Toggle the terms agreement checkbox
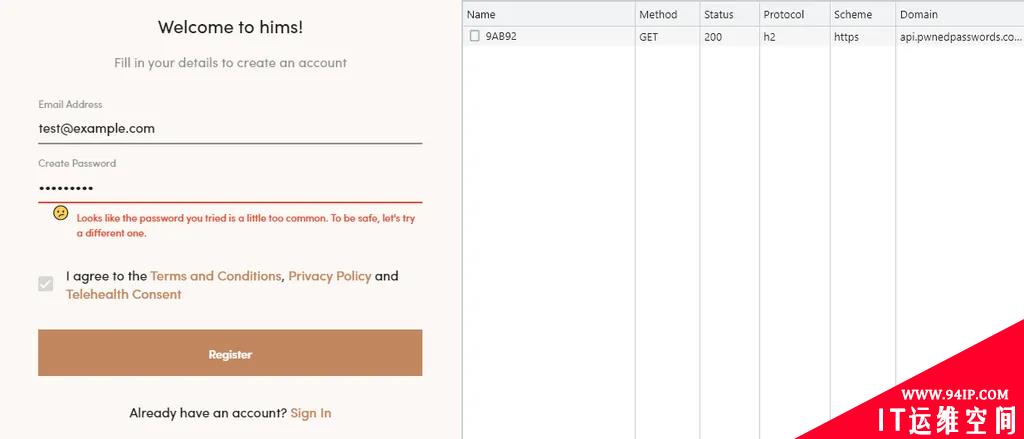 46,284
